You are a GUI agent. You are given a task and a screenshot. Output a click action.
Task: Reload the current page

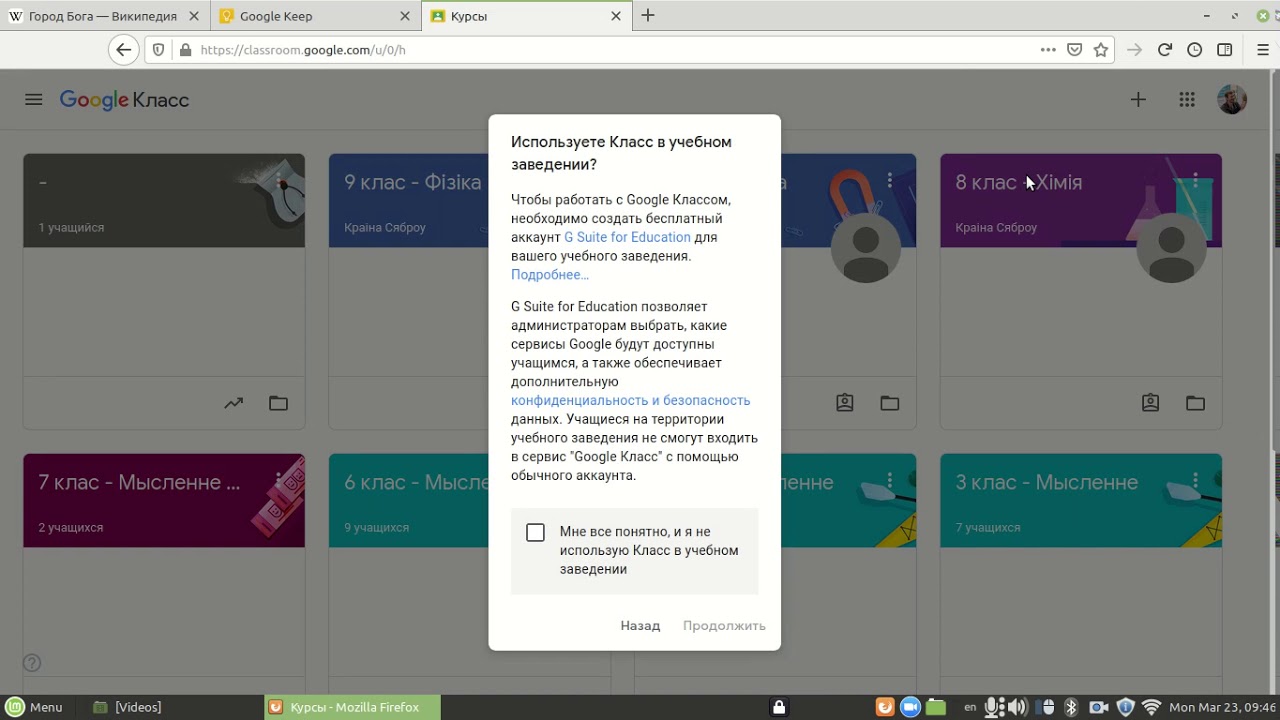1164,50
